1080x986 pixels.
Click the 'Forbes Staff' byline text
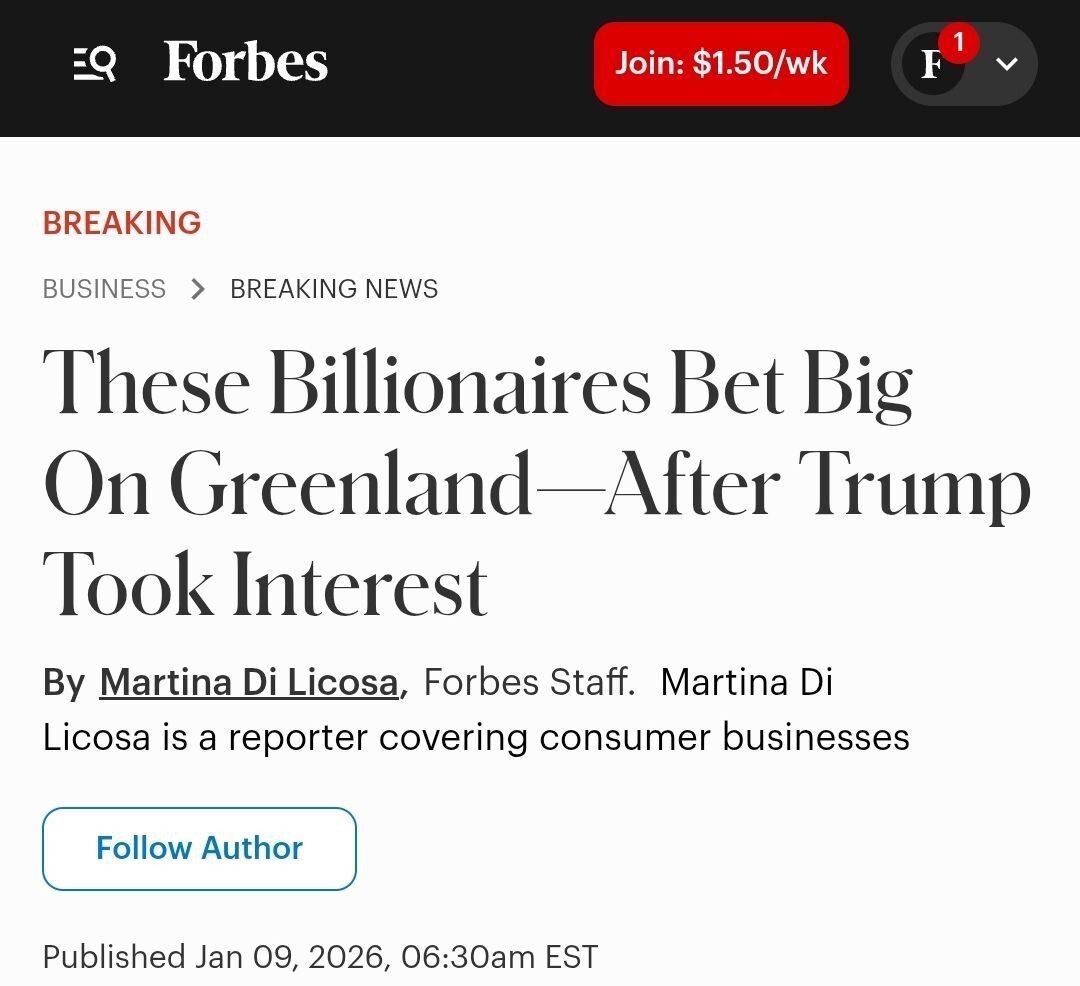(x=529, y=682)
